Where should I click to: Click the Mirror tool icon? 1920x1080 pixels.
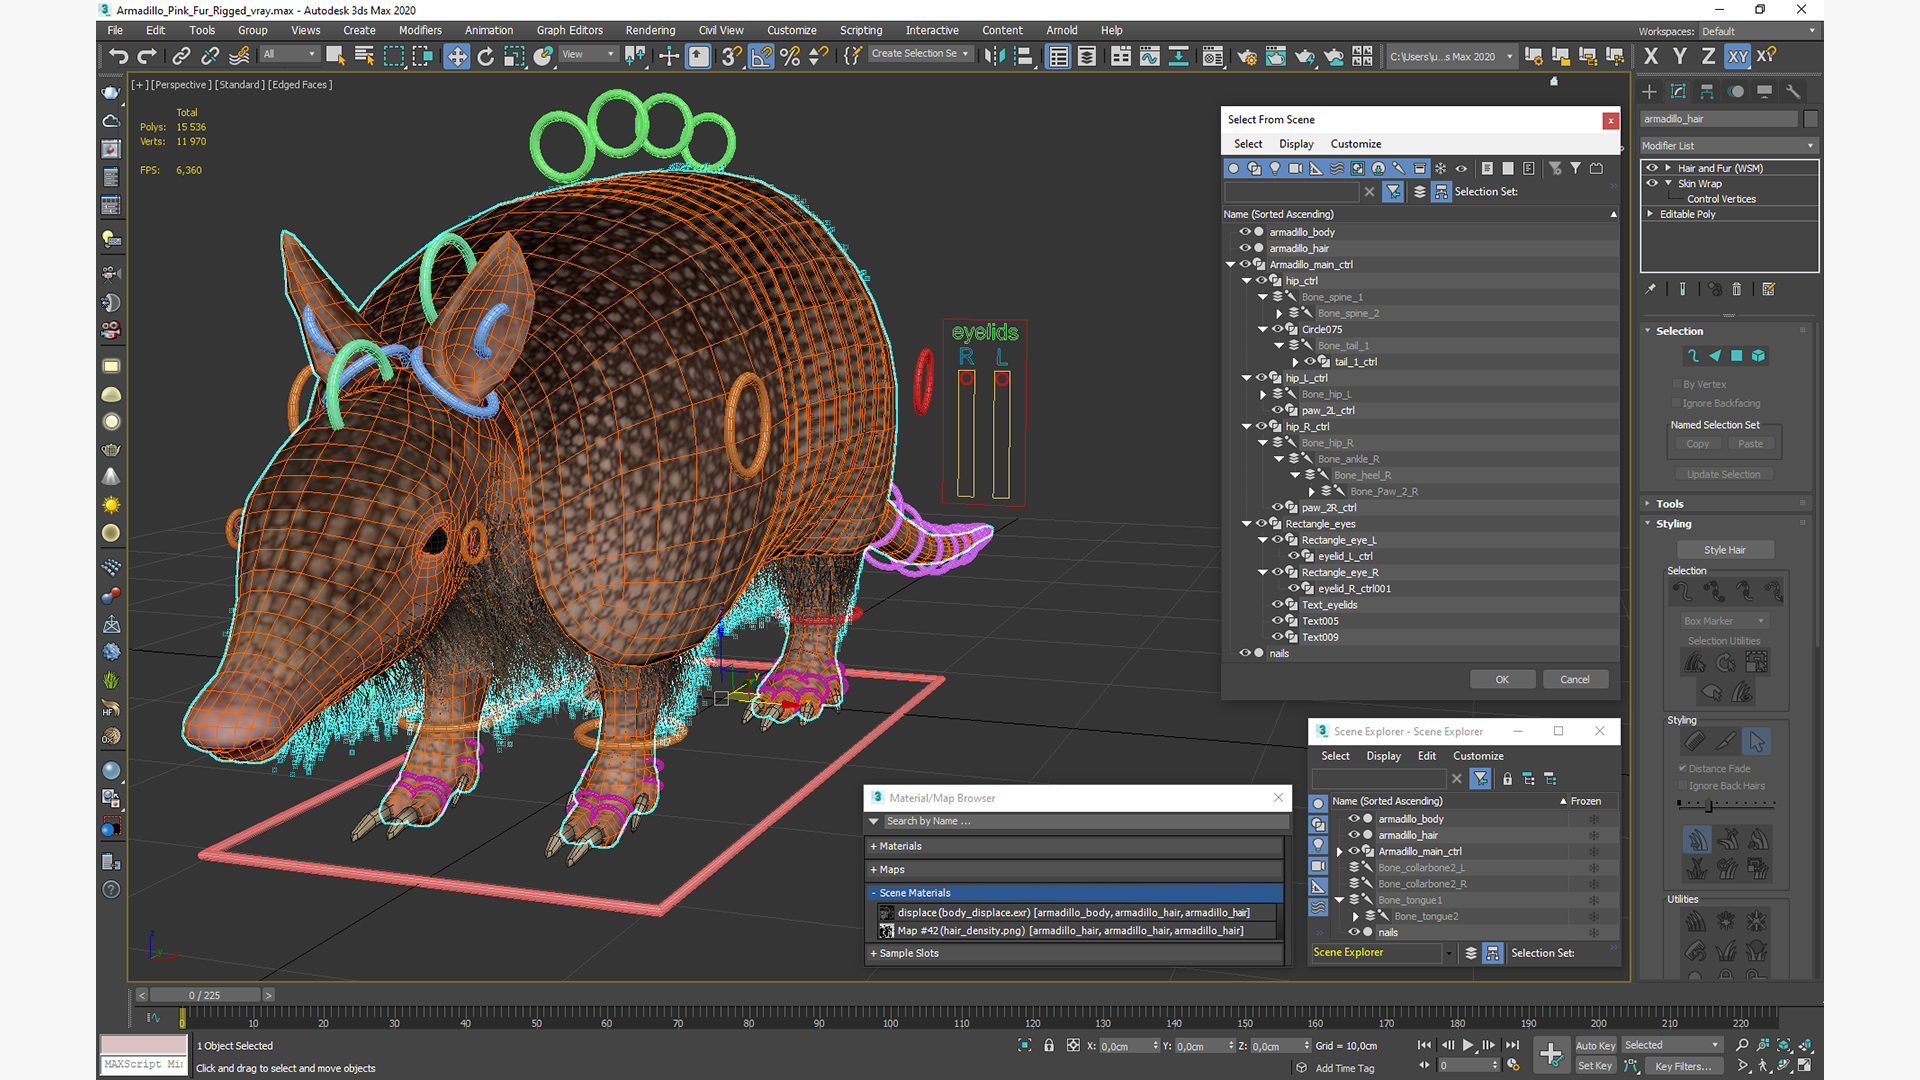pos(994,56)
